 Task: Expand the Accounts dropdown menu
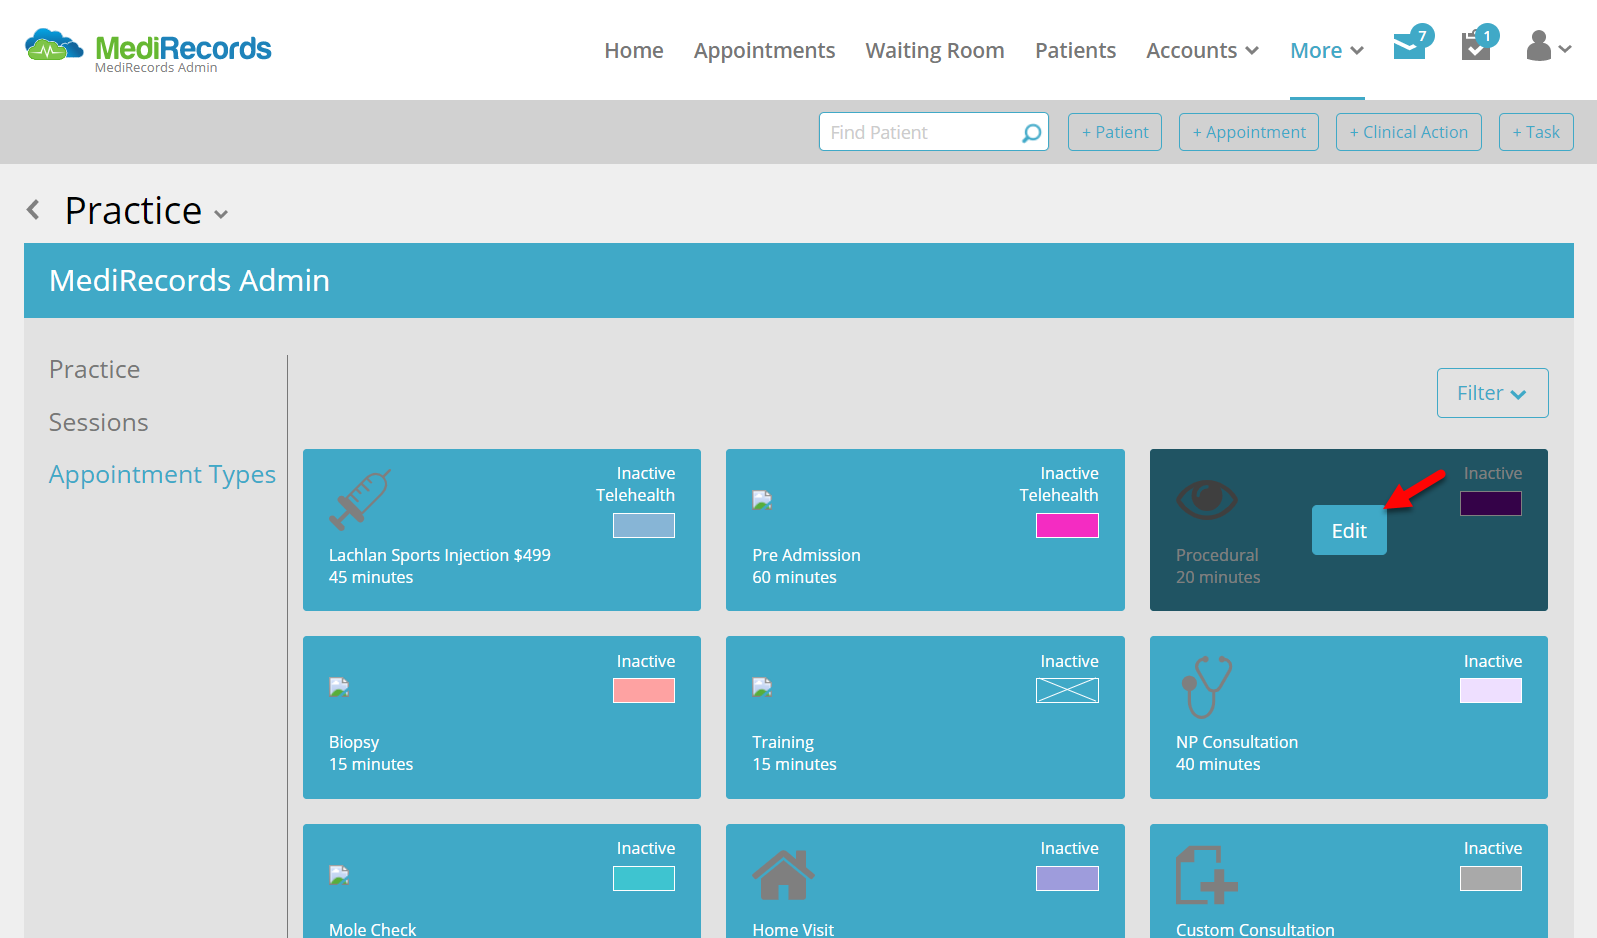[x=1202, y=51]
